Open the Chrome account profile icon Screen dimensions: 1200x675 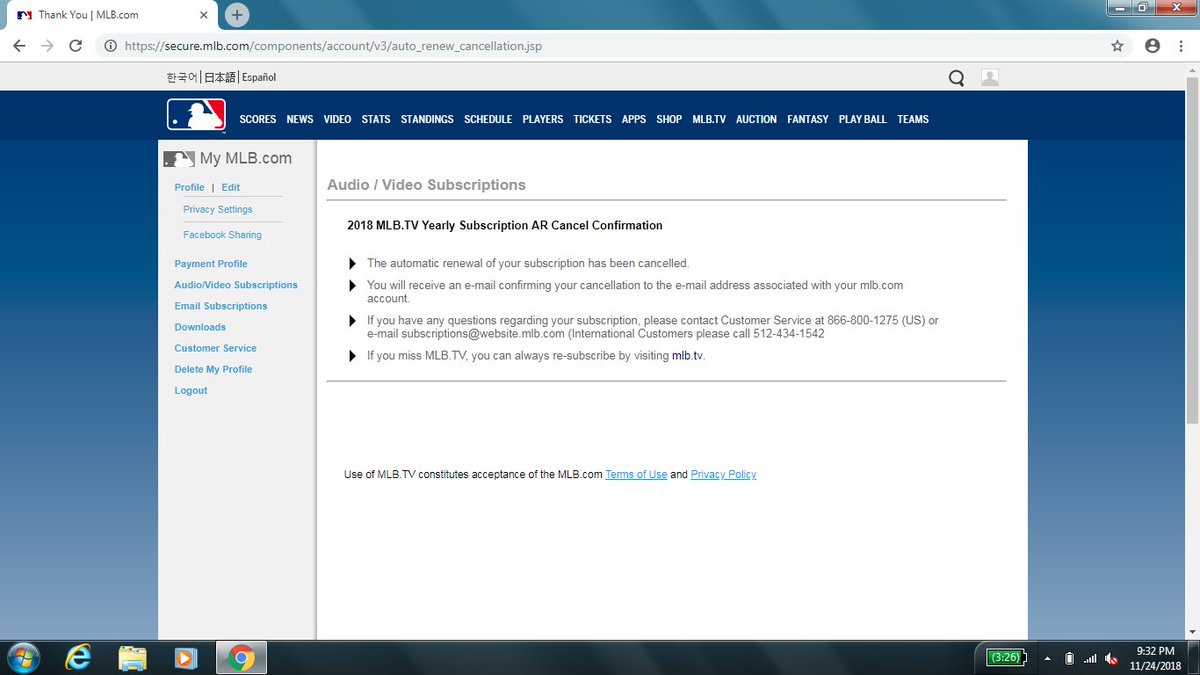pyautogui.click(x=1152, y=46)
